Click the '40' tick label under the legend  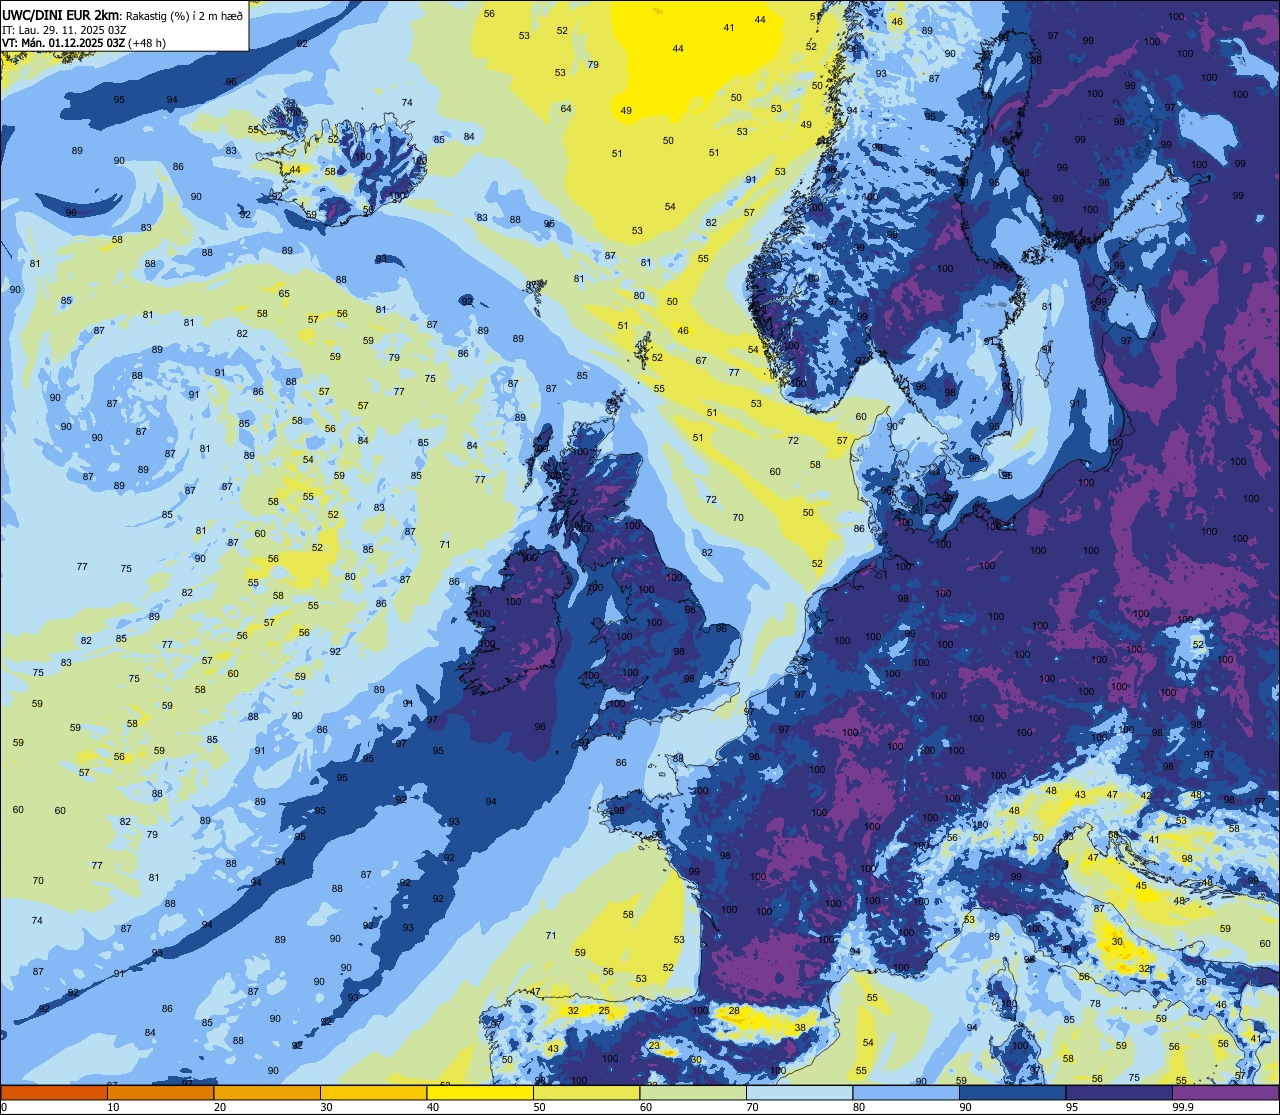[433, 1107]
